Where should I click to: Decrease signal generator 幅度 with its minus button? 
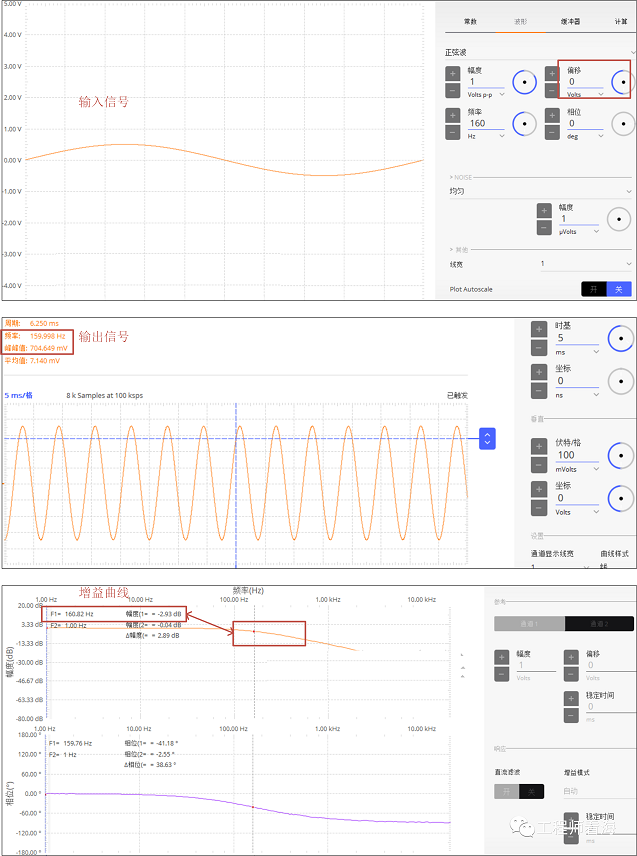click(453, 90)
